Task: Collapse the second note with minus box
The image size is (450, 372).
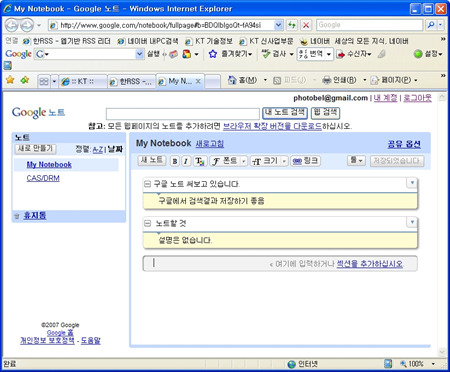Action: pos(147,223)
